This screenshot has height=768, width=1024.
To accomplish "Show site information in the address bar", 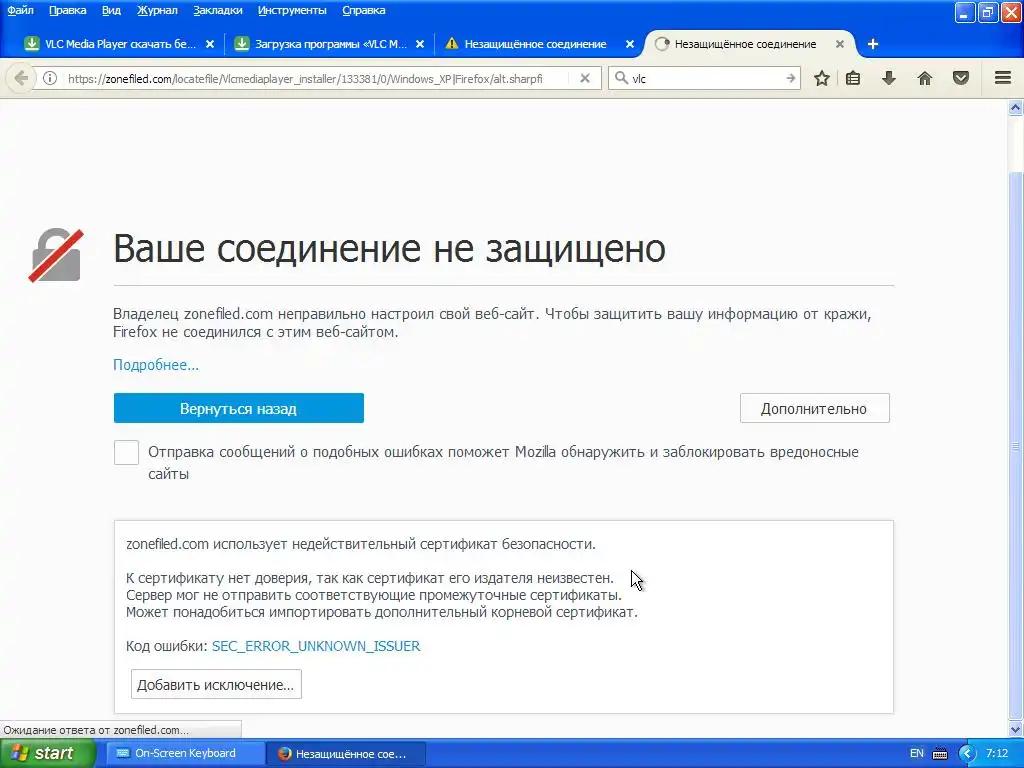I will tap(50, 78).
